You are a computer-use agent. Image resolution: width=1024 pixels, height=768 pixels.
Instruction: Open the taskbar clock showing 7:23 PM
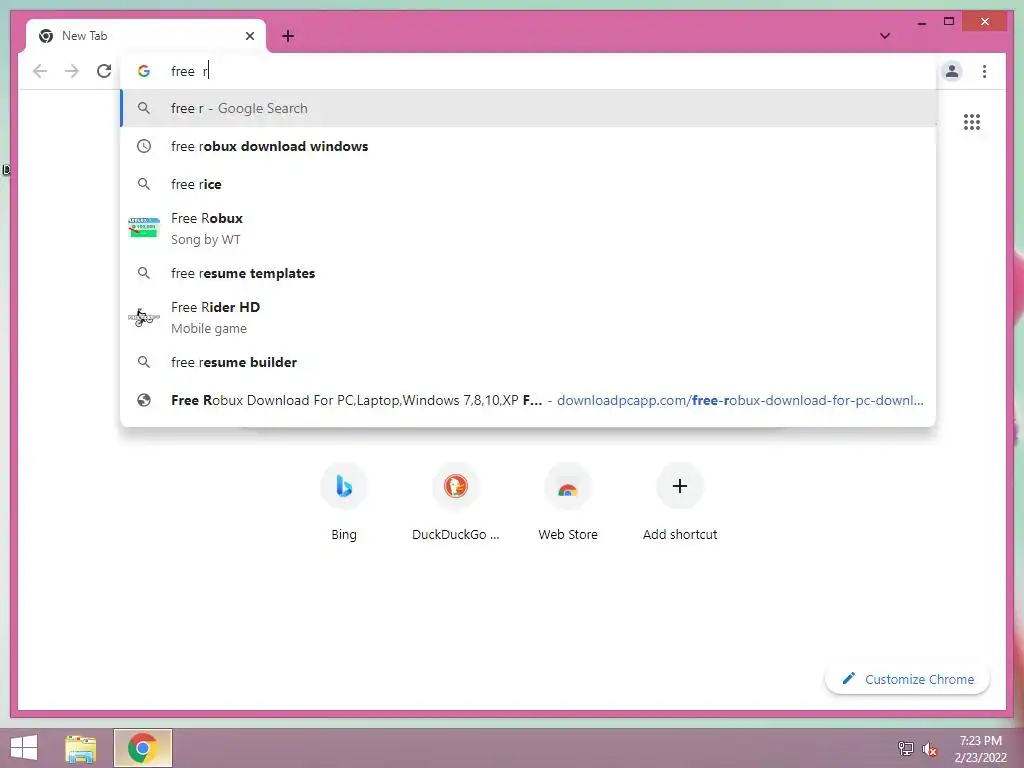pos(980,748)
